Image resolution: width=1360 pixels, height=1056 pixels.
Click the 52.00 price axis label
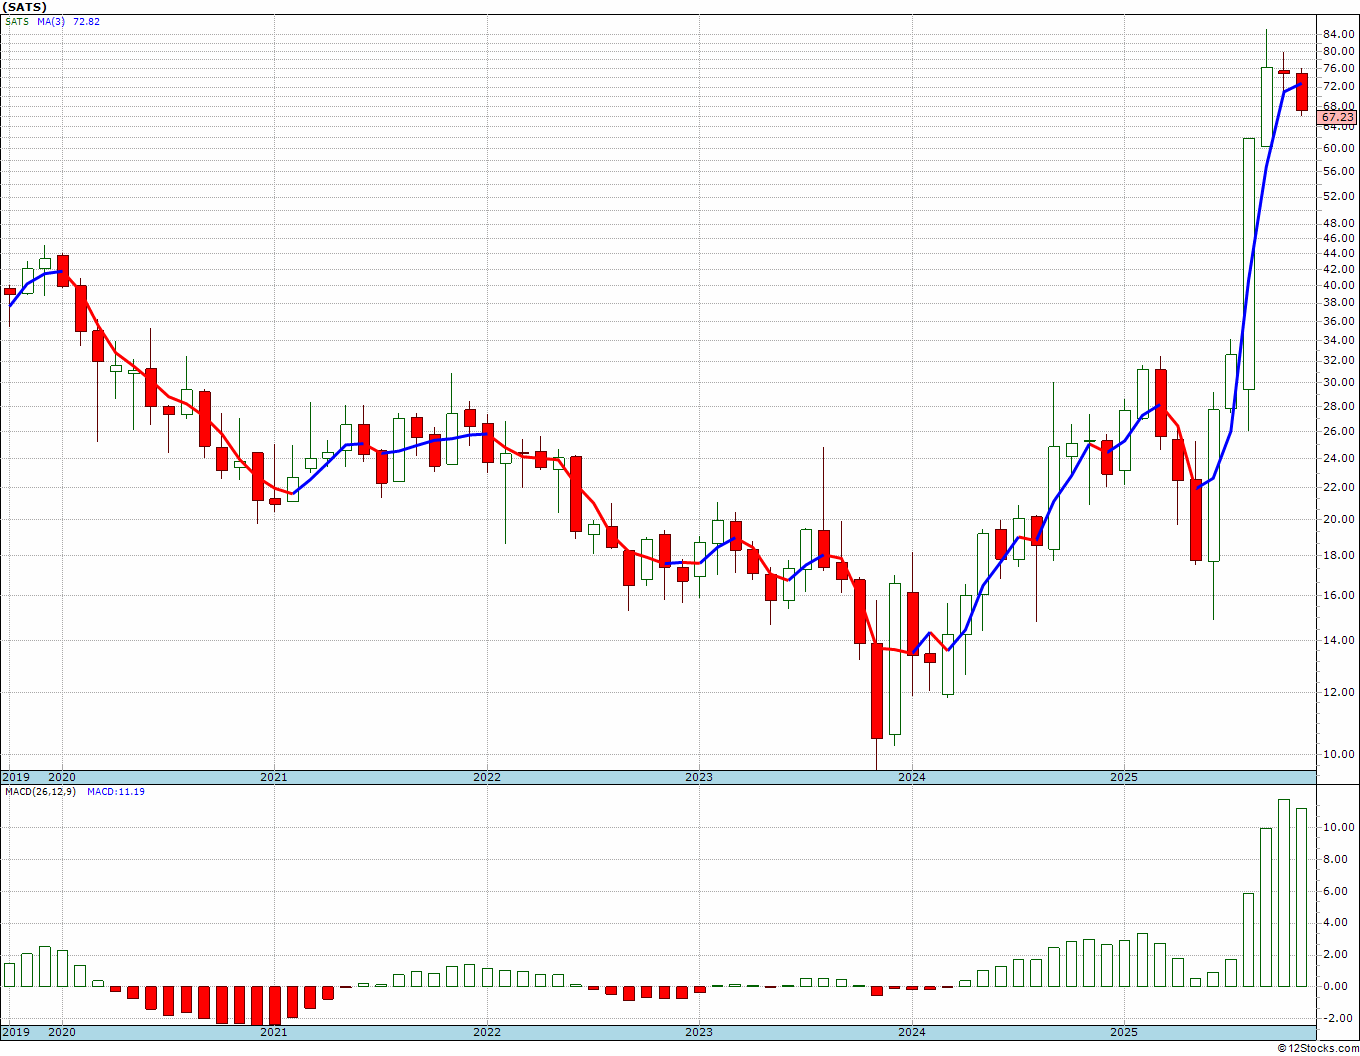point(1338,197)
